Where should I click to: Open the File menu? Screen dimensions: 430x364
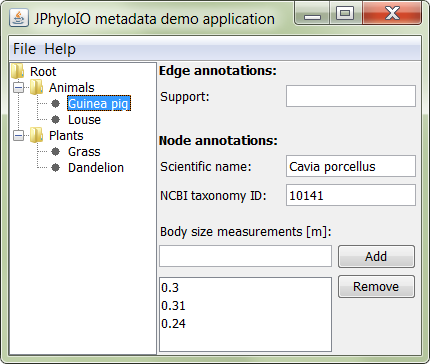tap(24, 49)
